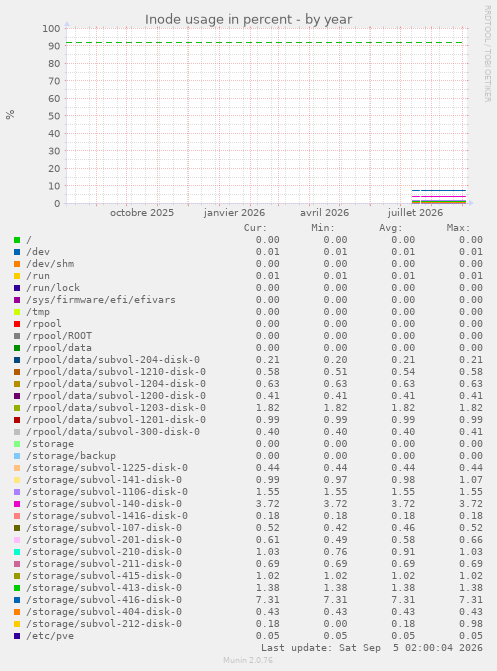
Task: Select /storage/subvol-210-disk-0 label
Action: pyautogui.click(x=104, y=552)
